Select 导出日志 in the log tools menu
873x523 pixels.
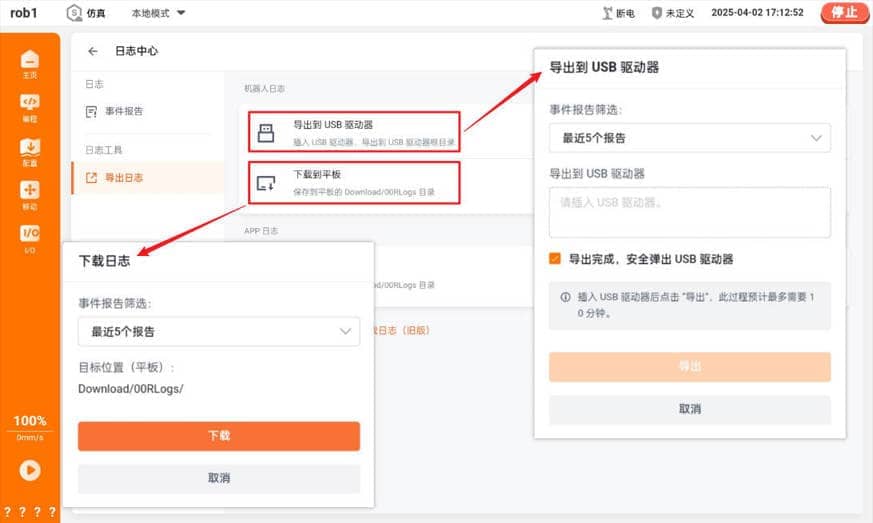124,178
